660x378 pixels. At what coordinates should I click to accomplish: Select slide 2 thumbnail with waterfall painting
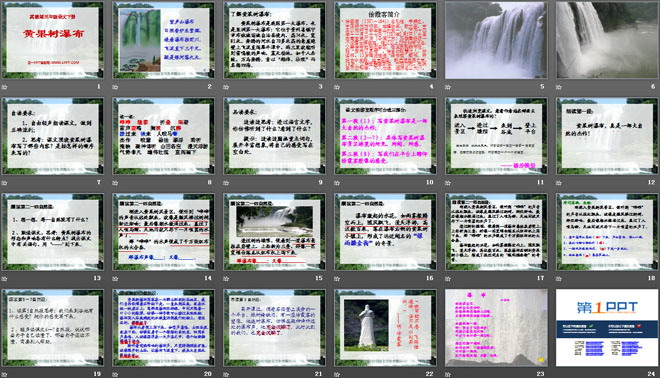coord(163,40)
